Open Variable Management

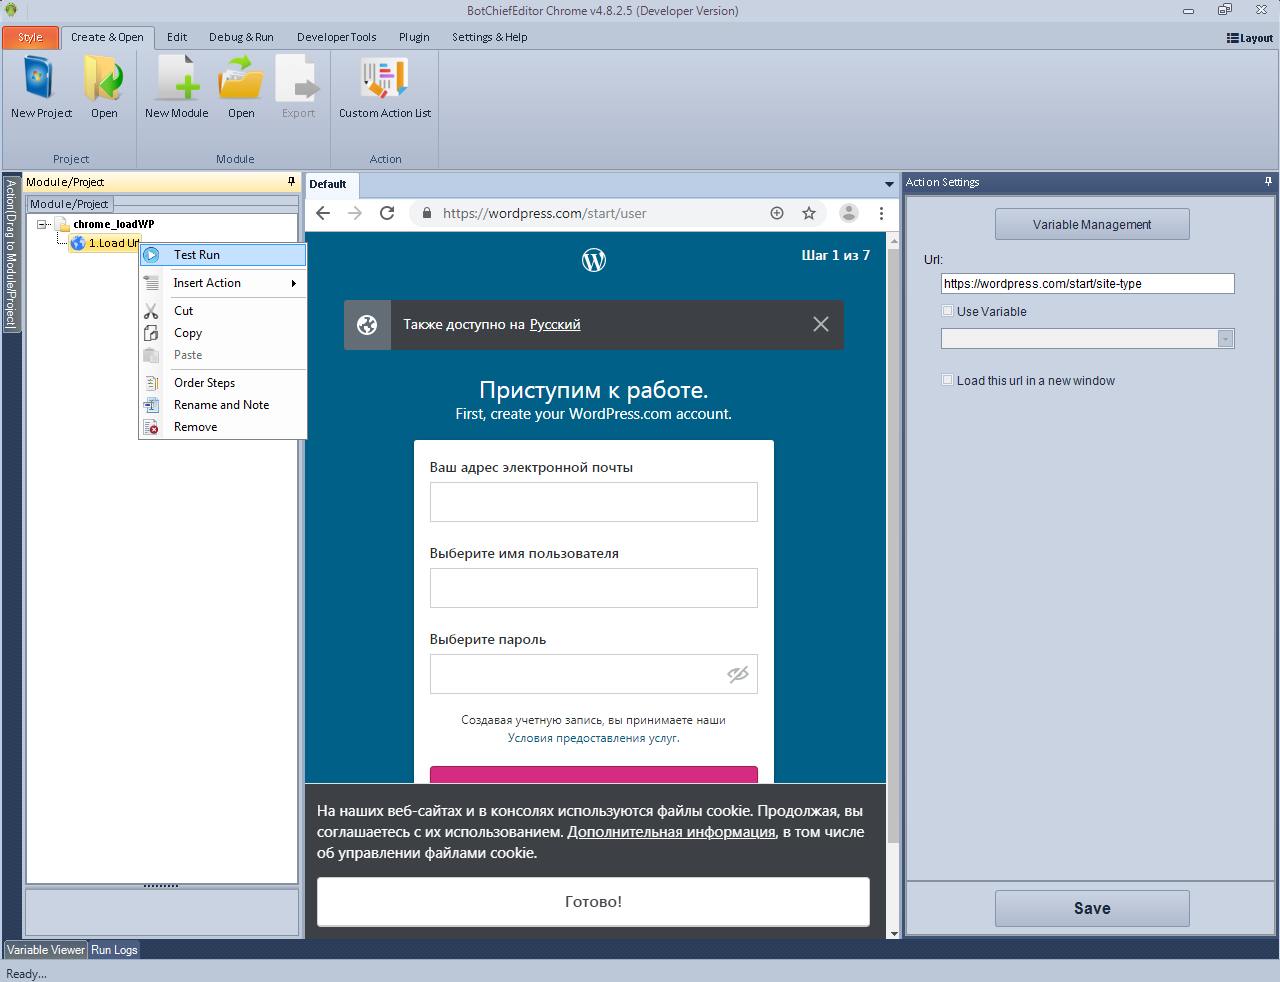(x=1092, y=224)
